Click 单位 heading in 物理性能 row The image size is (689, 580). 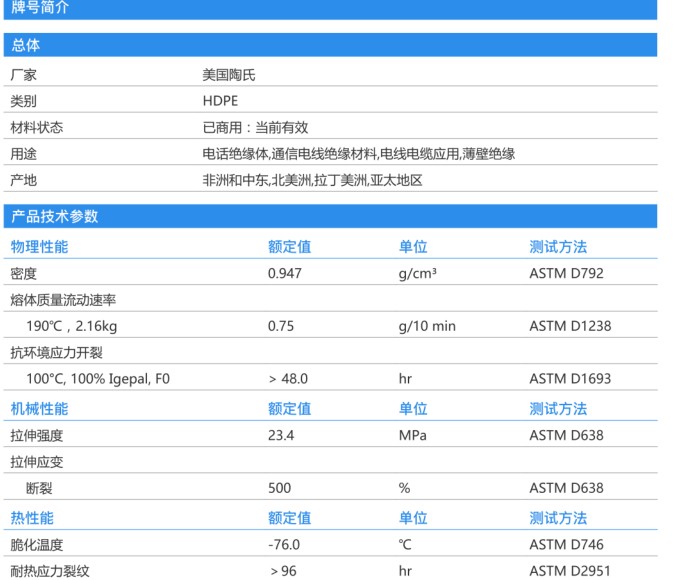click(413, 247)
